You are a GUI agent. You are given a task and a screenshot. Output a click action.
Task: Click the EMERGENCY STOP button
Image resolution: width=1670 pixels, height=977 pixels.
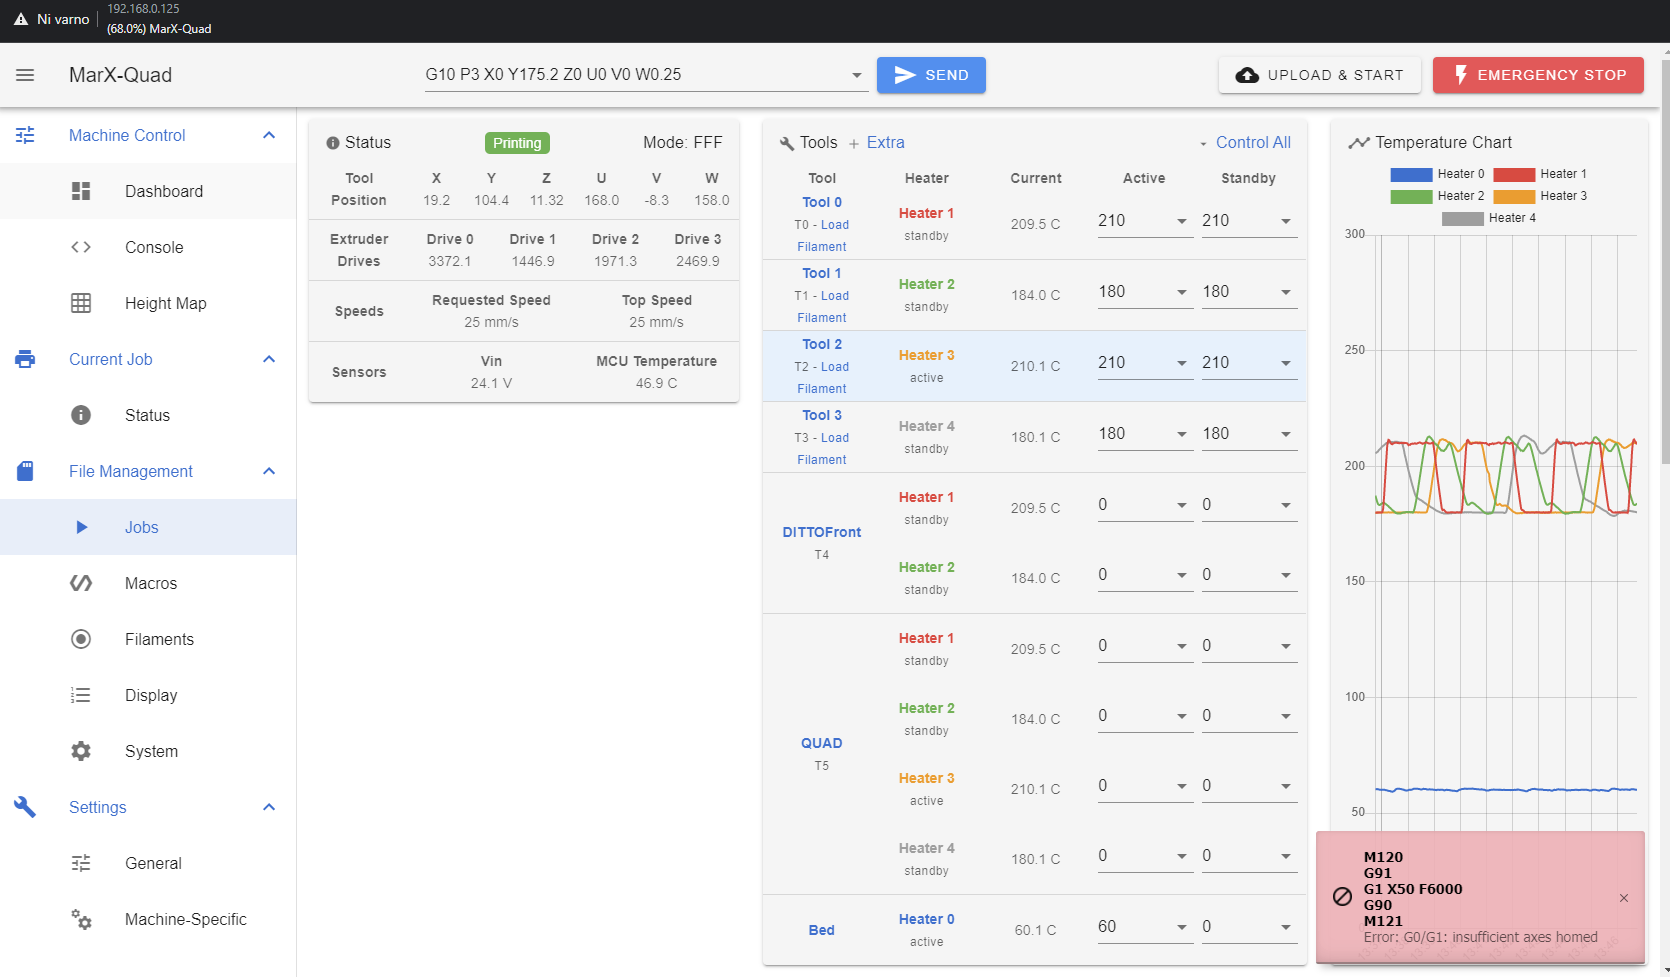tap(1538, 75)
